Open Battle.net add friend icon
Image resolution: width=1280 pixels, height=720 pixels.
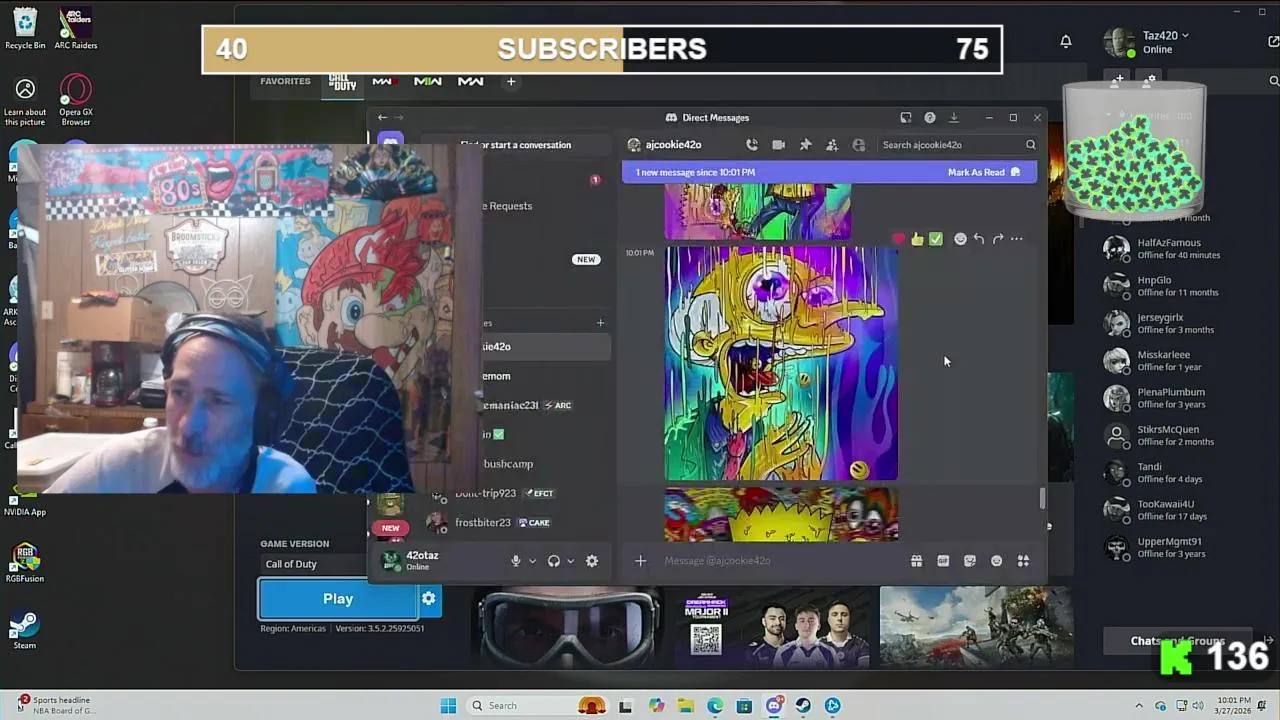click(1119, 79)
